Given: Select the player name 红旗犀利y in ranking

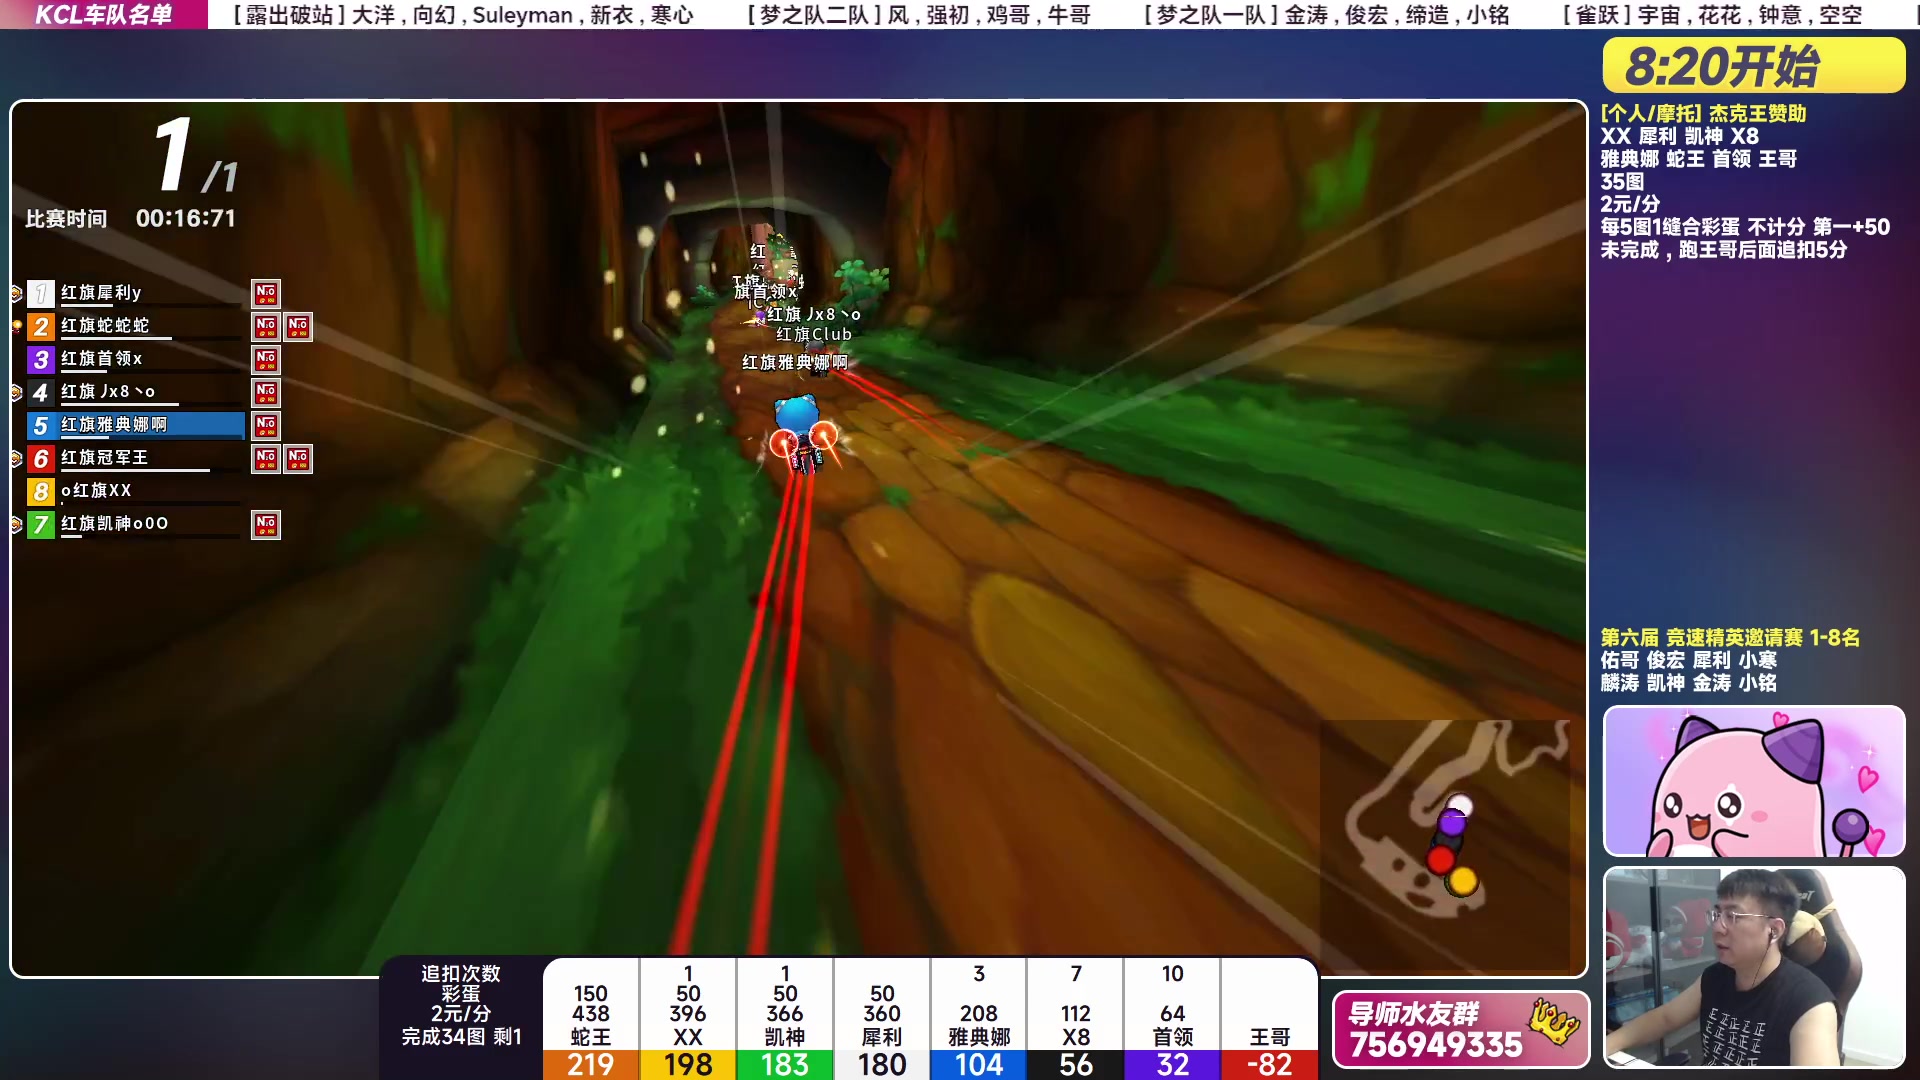Looking at the screenshot, I should click(101, 293).
